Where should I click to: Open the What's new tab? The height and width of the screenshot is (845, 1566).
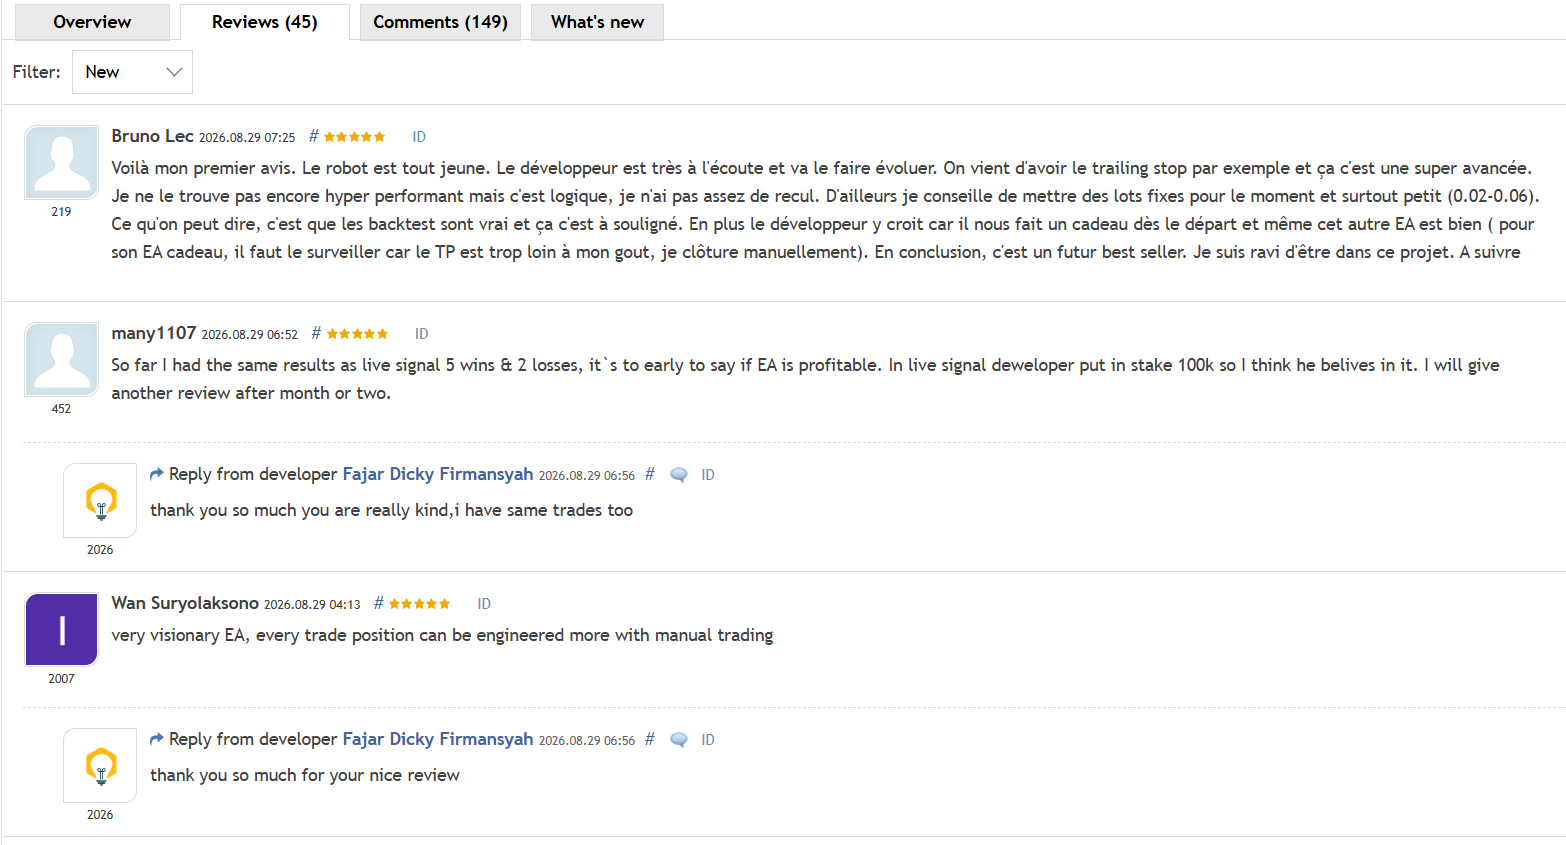[597, 22]
